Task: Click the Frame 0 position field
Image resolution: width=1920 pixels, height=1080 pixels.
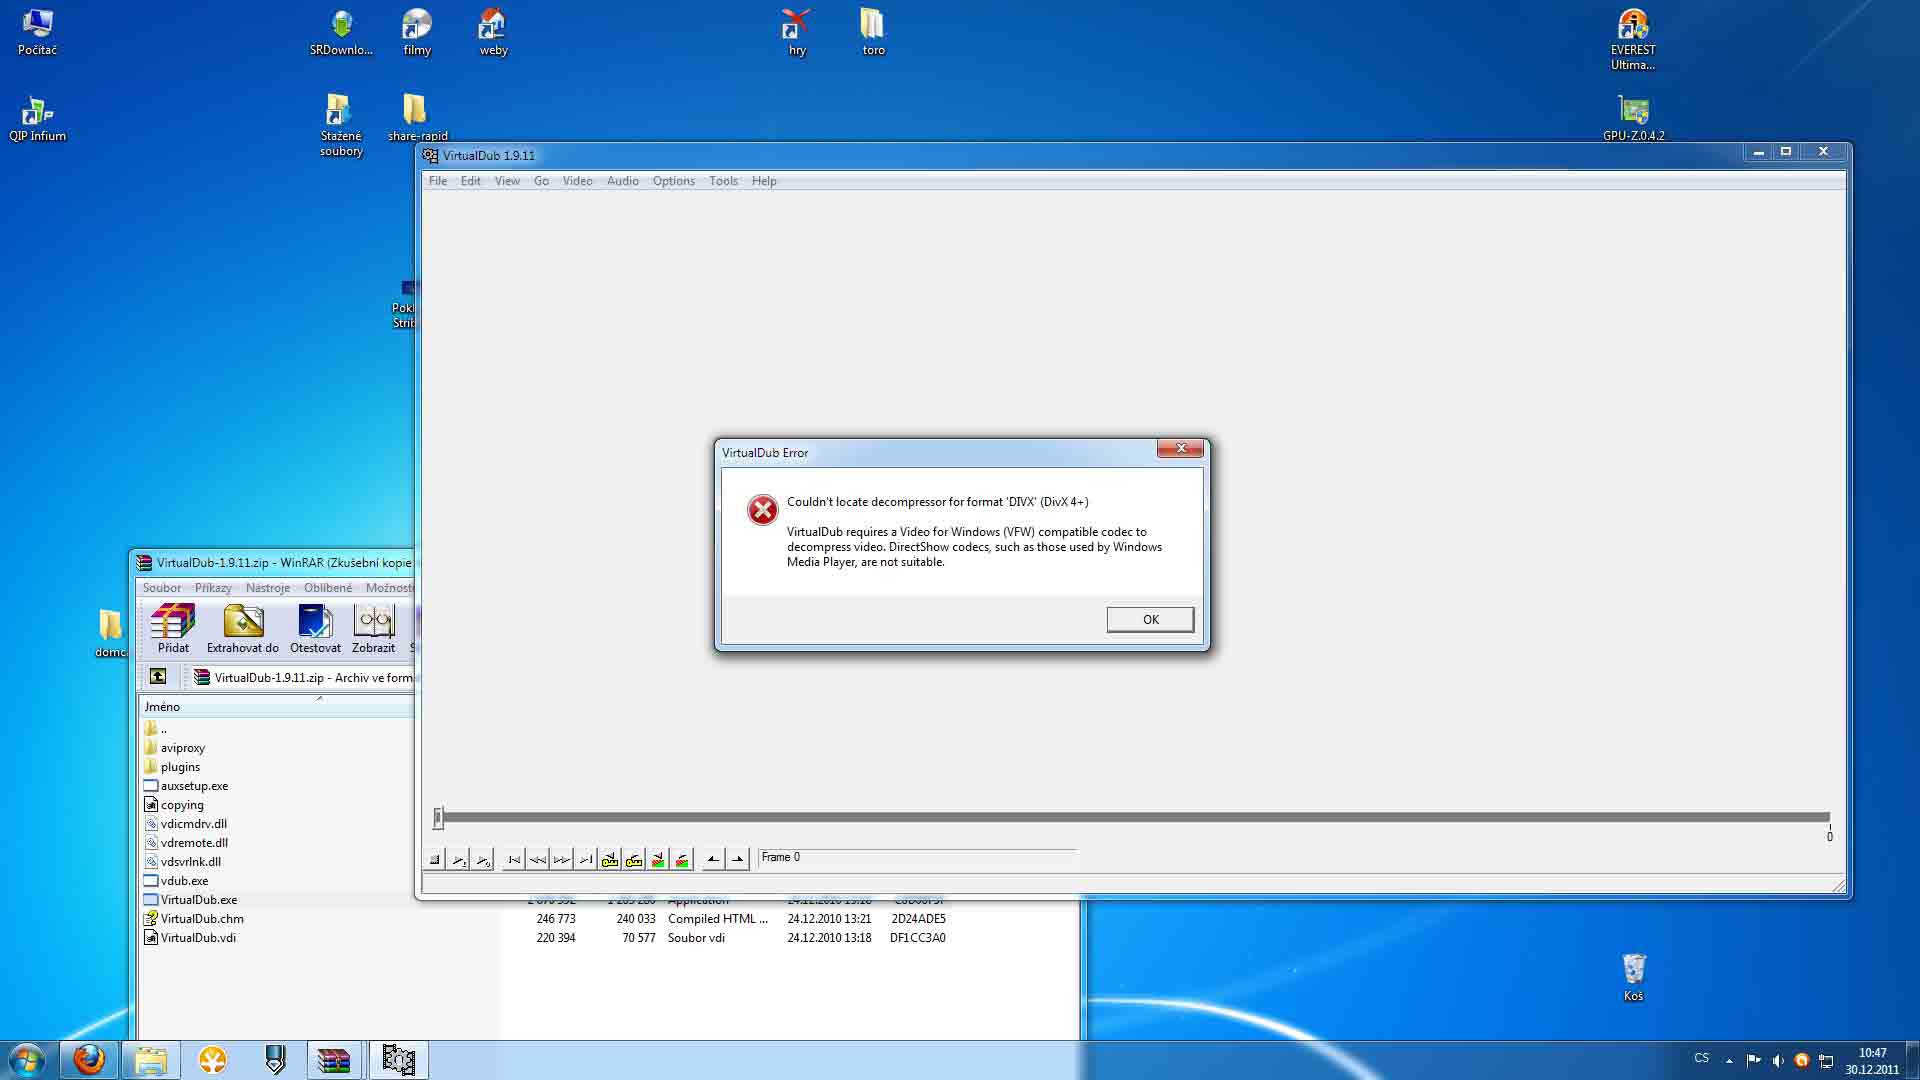Action: pyautogui.click(x=916, y=857)
